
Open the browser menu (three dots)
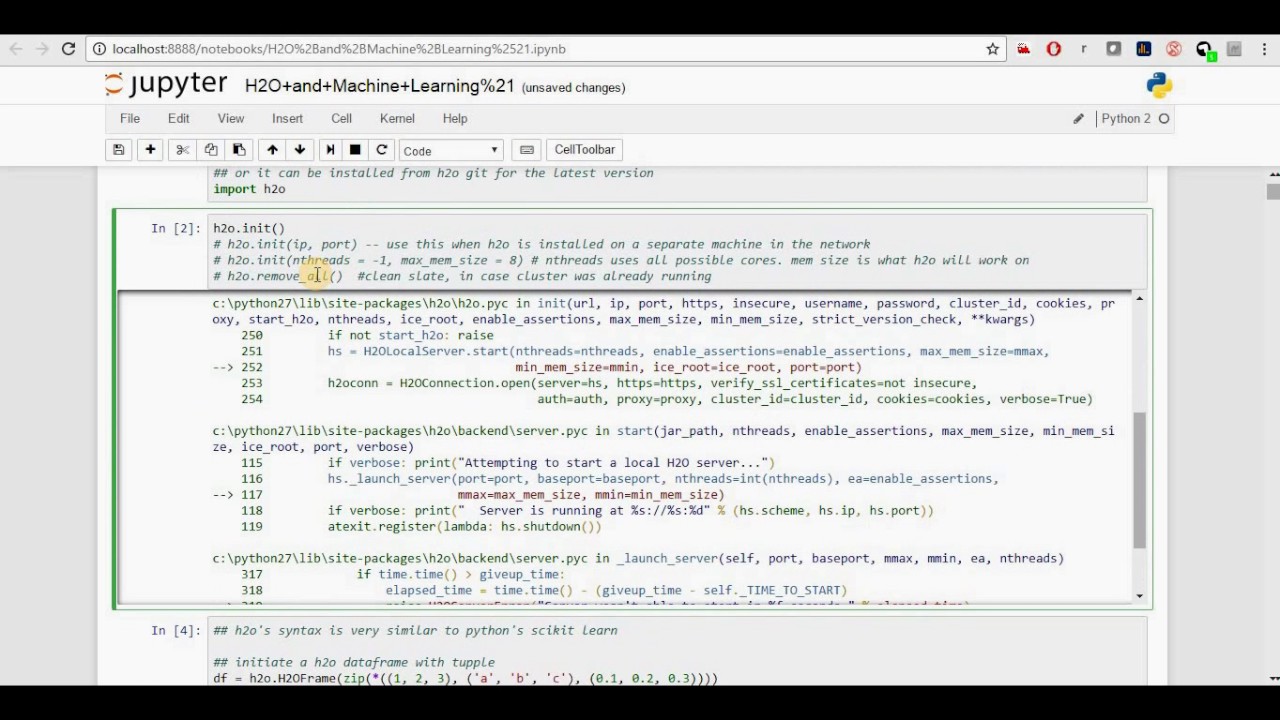[x=1263, y=48]
